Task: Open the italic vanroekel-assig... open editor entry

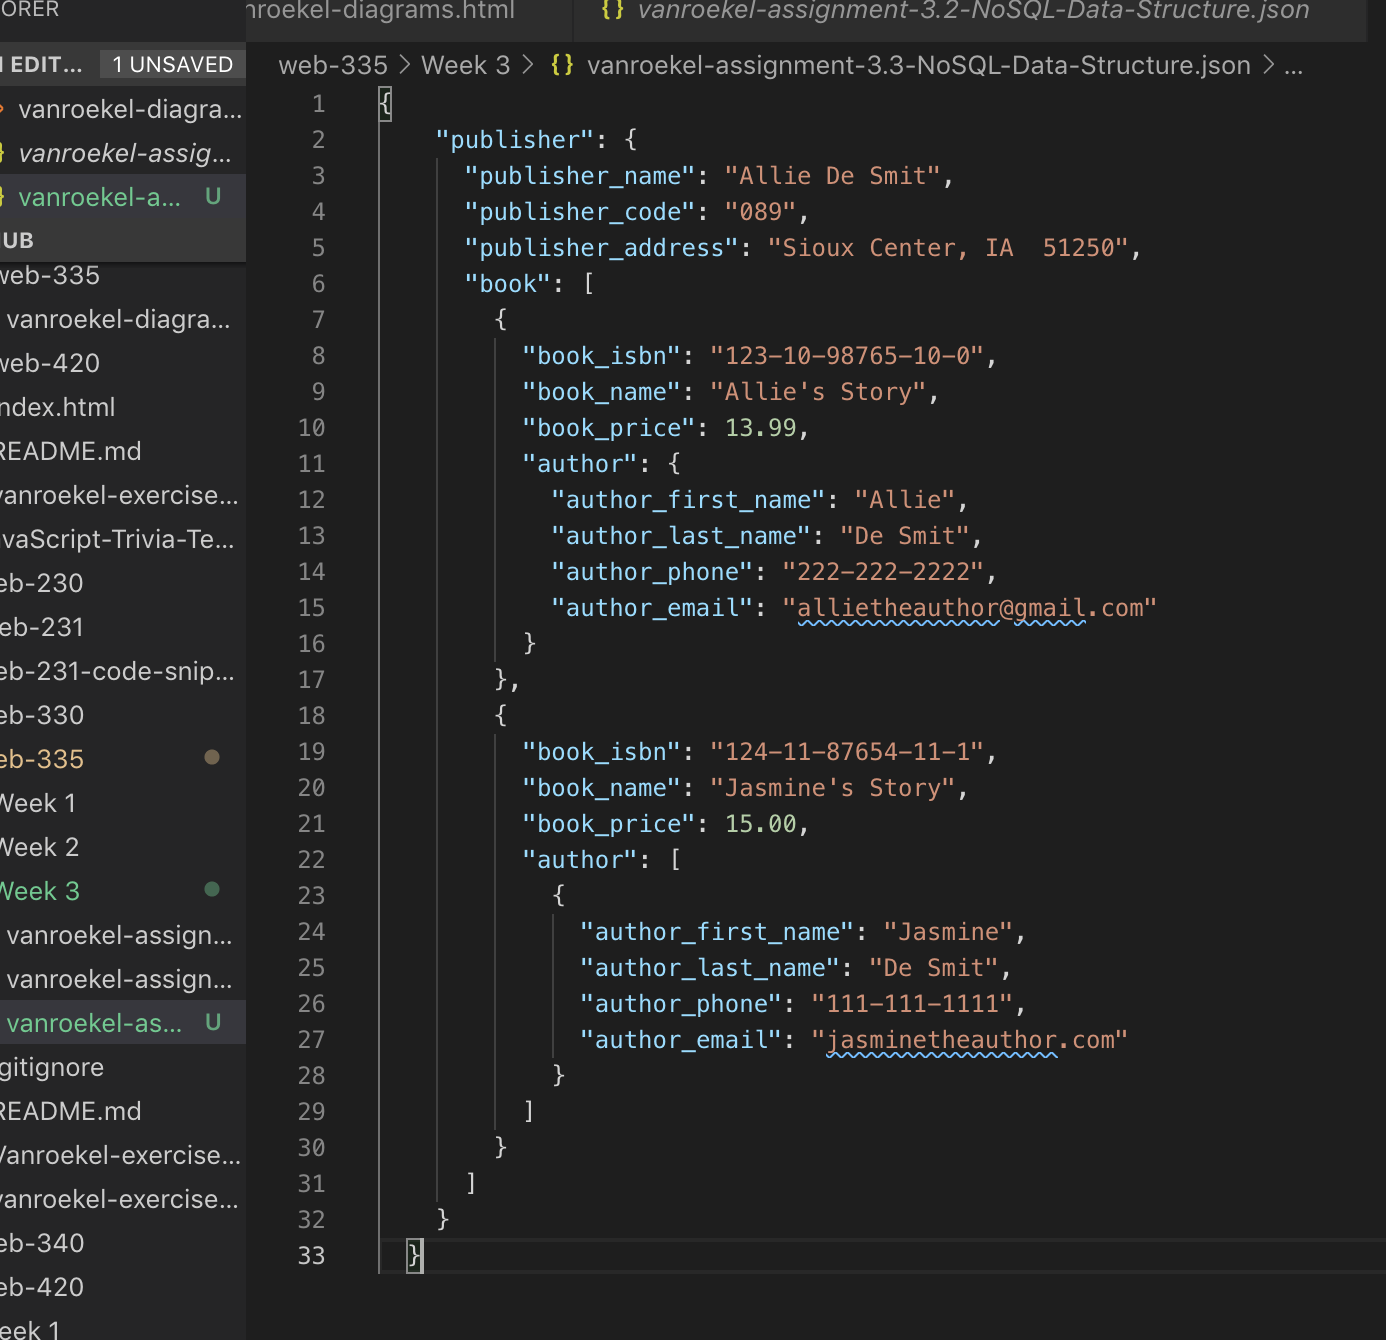Action: [x=123, y=153]
